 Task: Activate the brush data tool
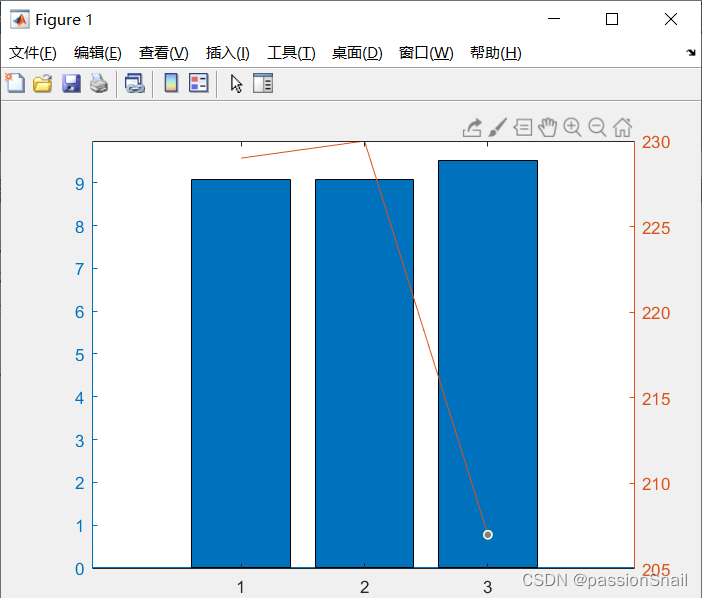point(497,128)
